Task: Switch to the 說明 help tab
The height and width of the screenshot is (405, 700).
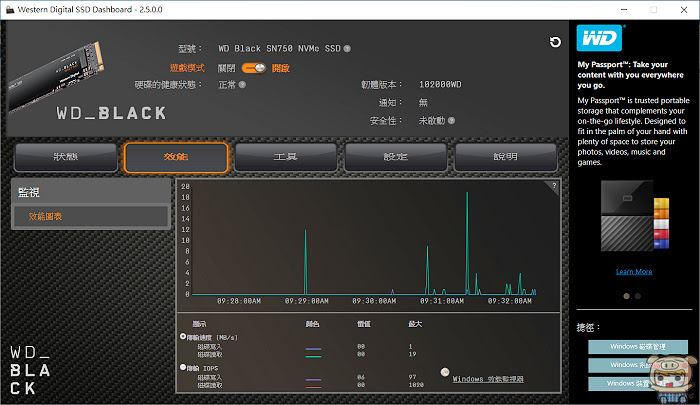Action: click(505, 157)
